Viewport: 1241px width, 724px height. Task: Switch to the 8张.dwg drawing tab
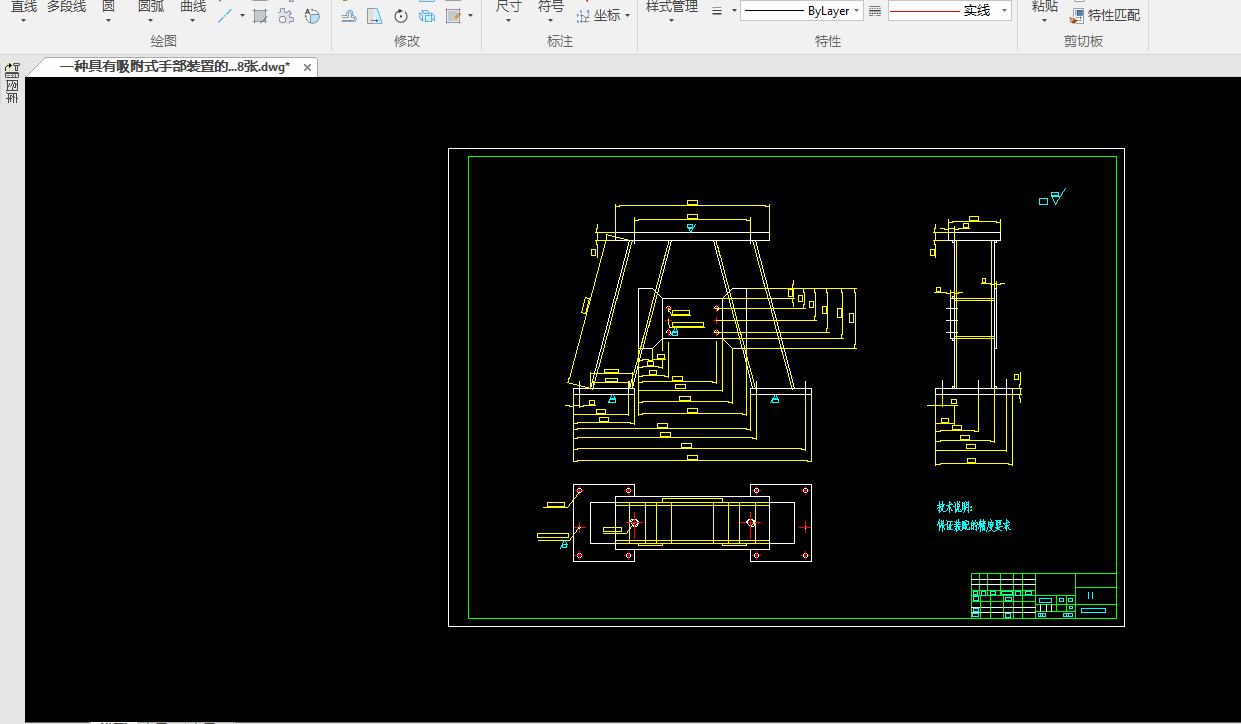pos(174,67)
